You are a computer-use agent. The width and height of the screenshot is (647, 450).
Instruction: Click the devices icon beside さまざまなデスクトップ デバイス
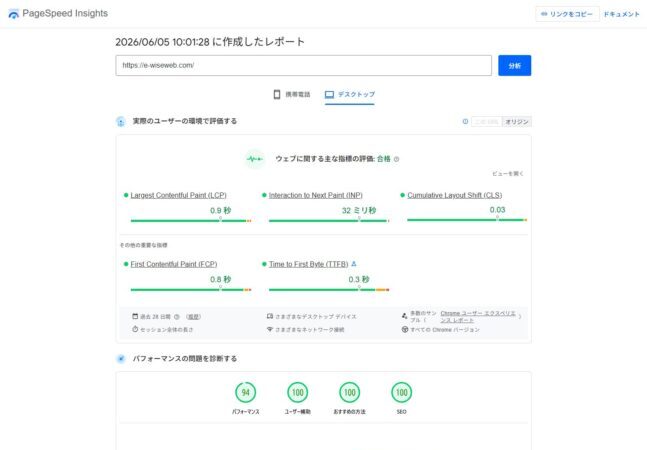[270, 316]
